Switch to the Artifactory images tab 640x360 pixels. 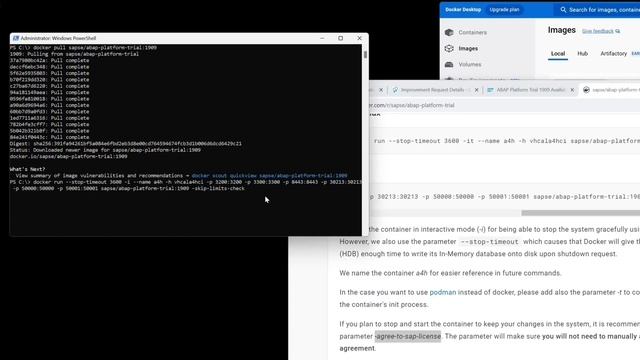[613, 53]
